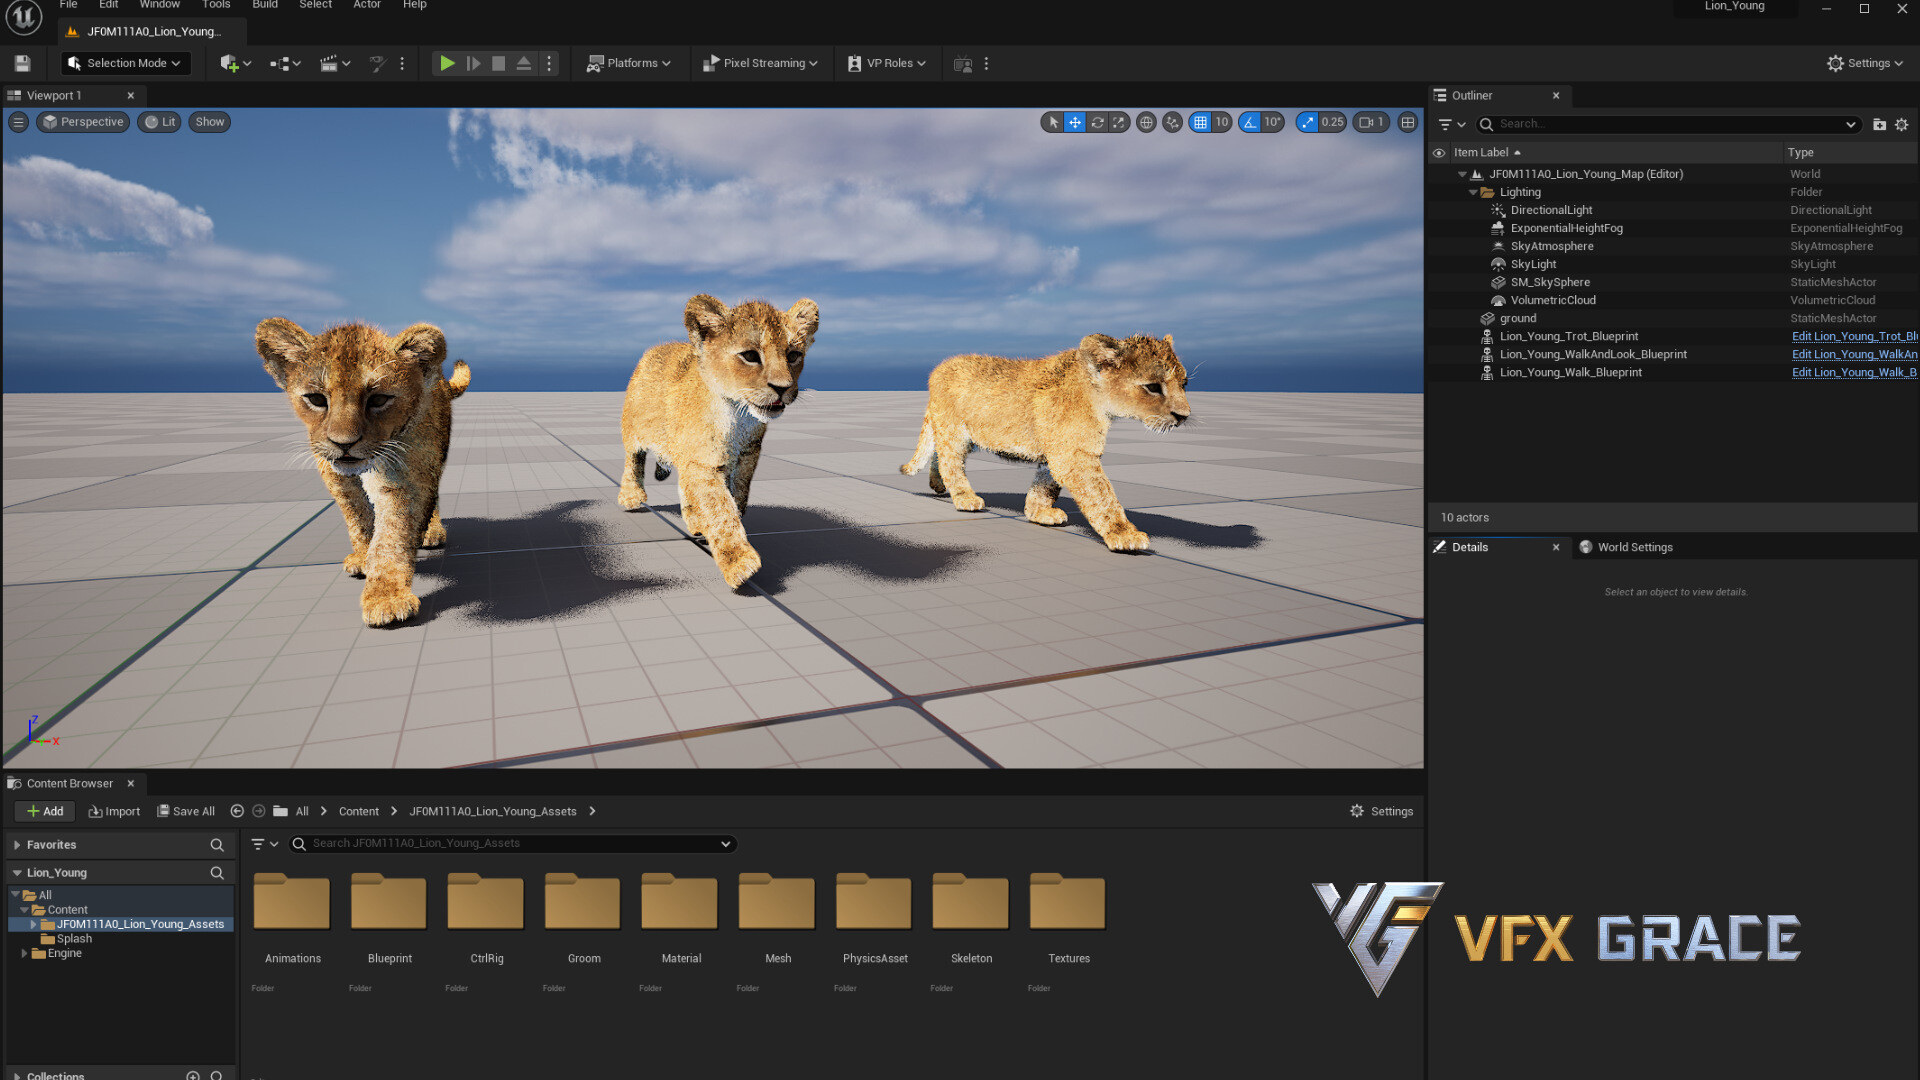Open the Platforms dropdown
Viewport: 1920px width, 1080px height.
coord(629,62)
